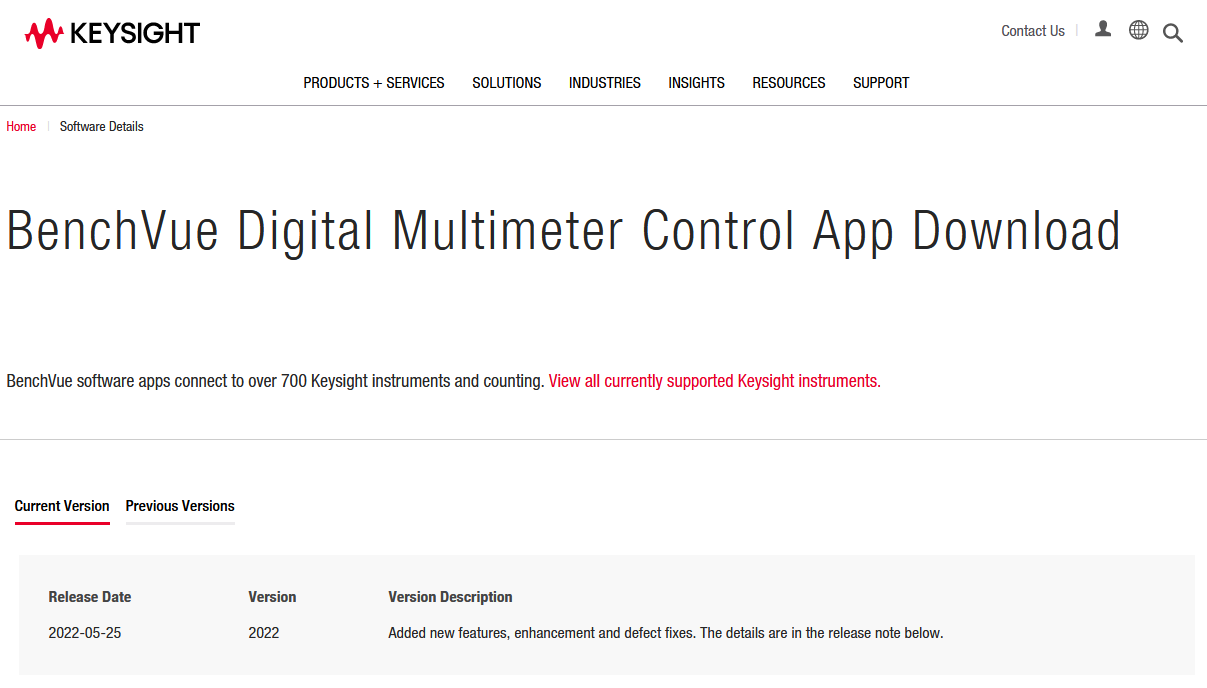Open Products + Services menu
Viewport: 1207px width, 688px height.
(374, 83)
